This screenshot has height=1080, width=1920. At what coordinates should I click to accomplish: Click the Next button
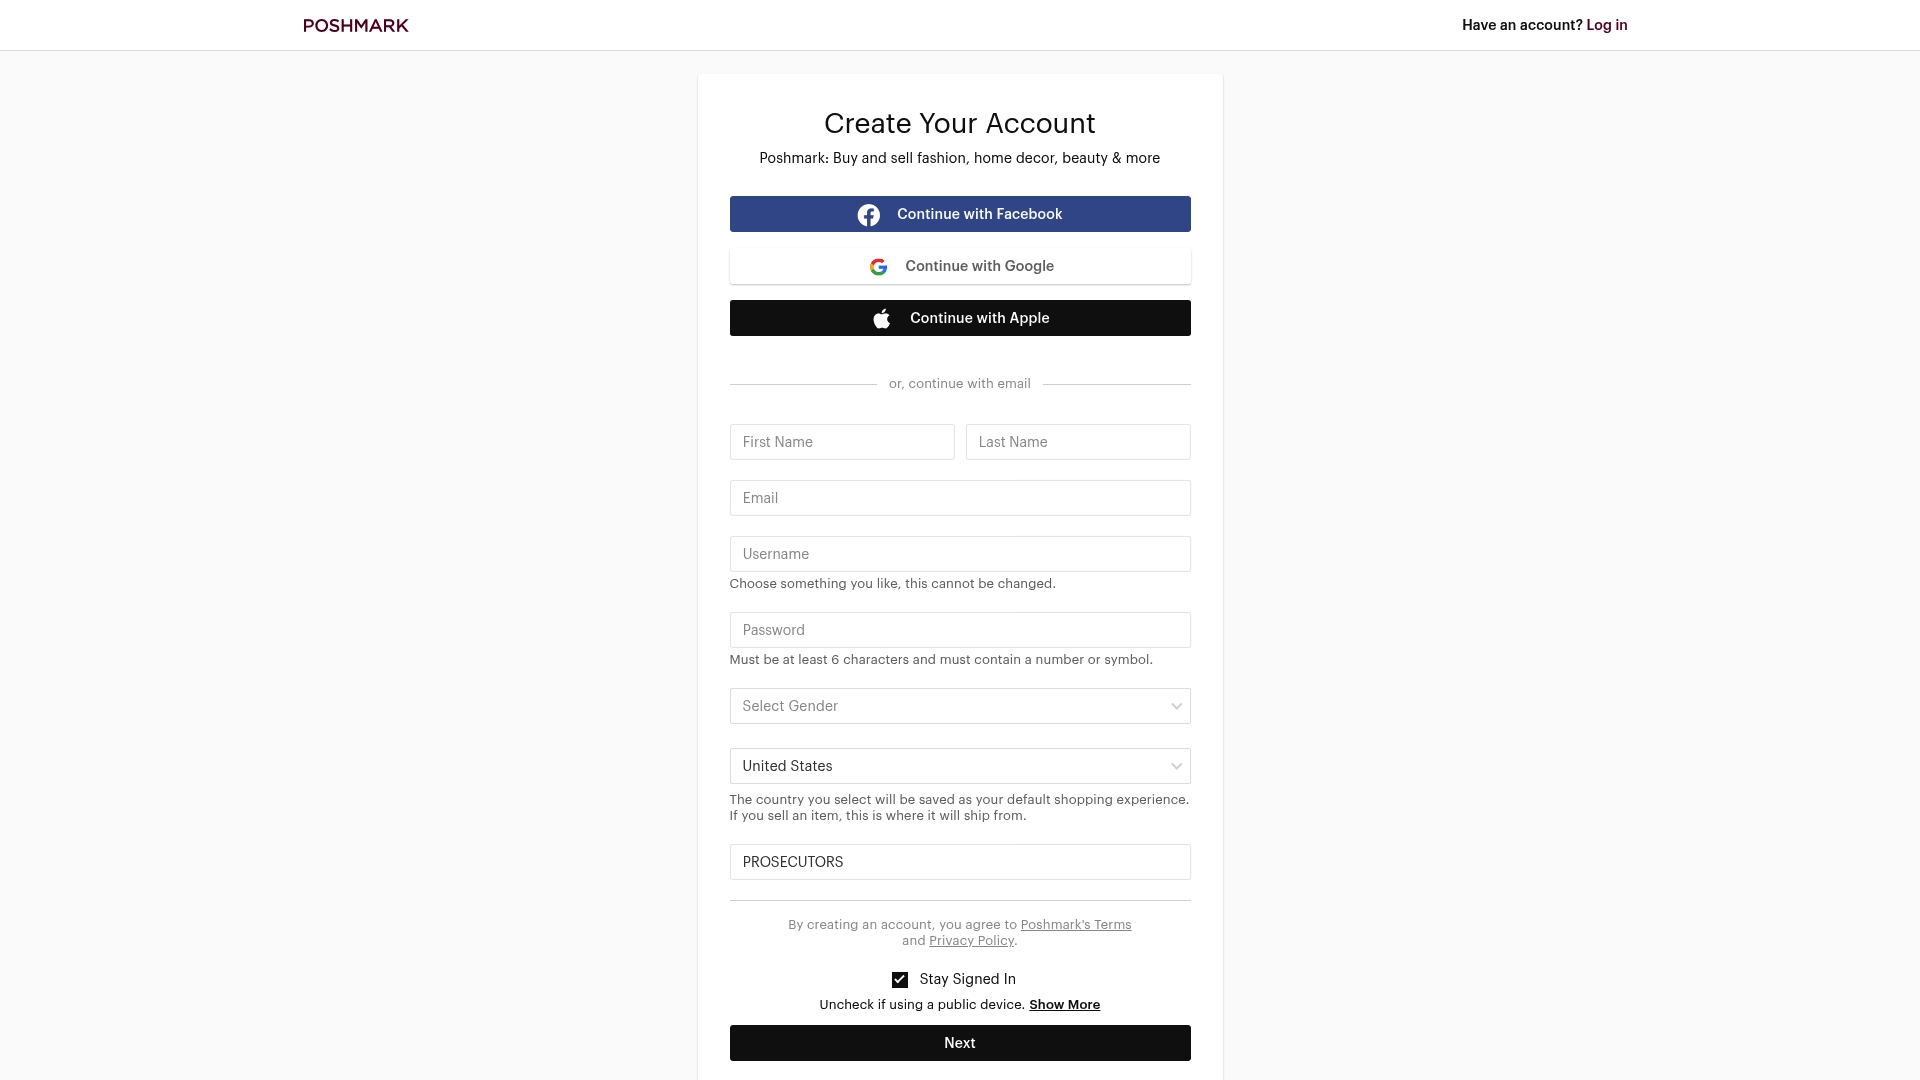[960, 1043]
